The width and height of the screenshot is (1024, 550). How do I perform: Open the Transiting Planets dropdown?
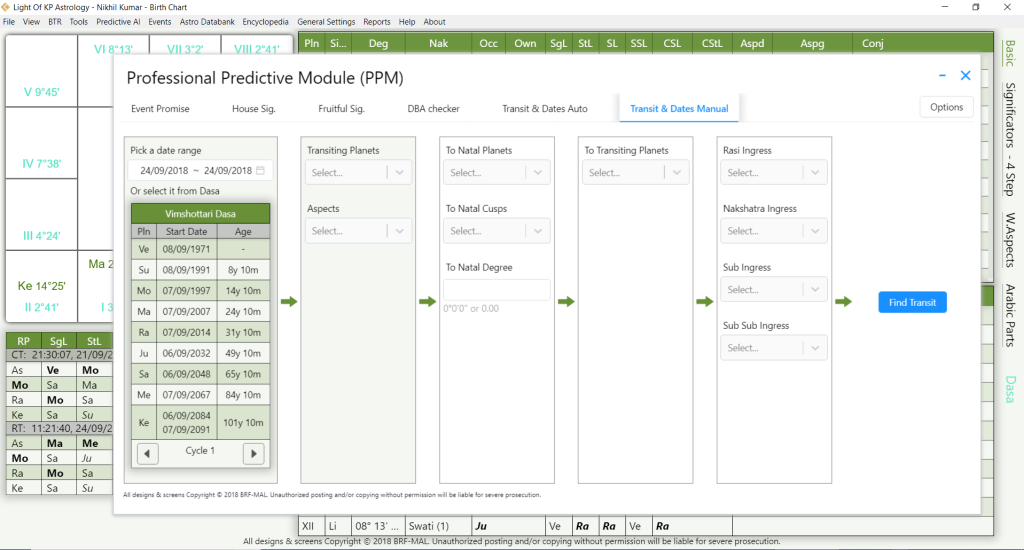359,173
